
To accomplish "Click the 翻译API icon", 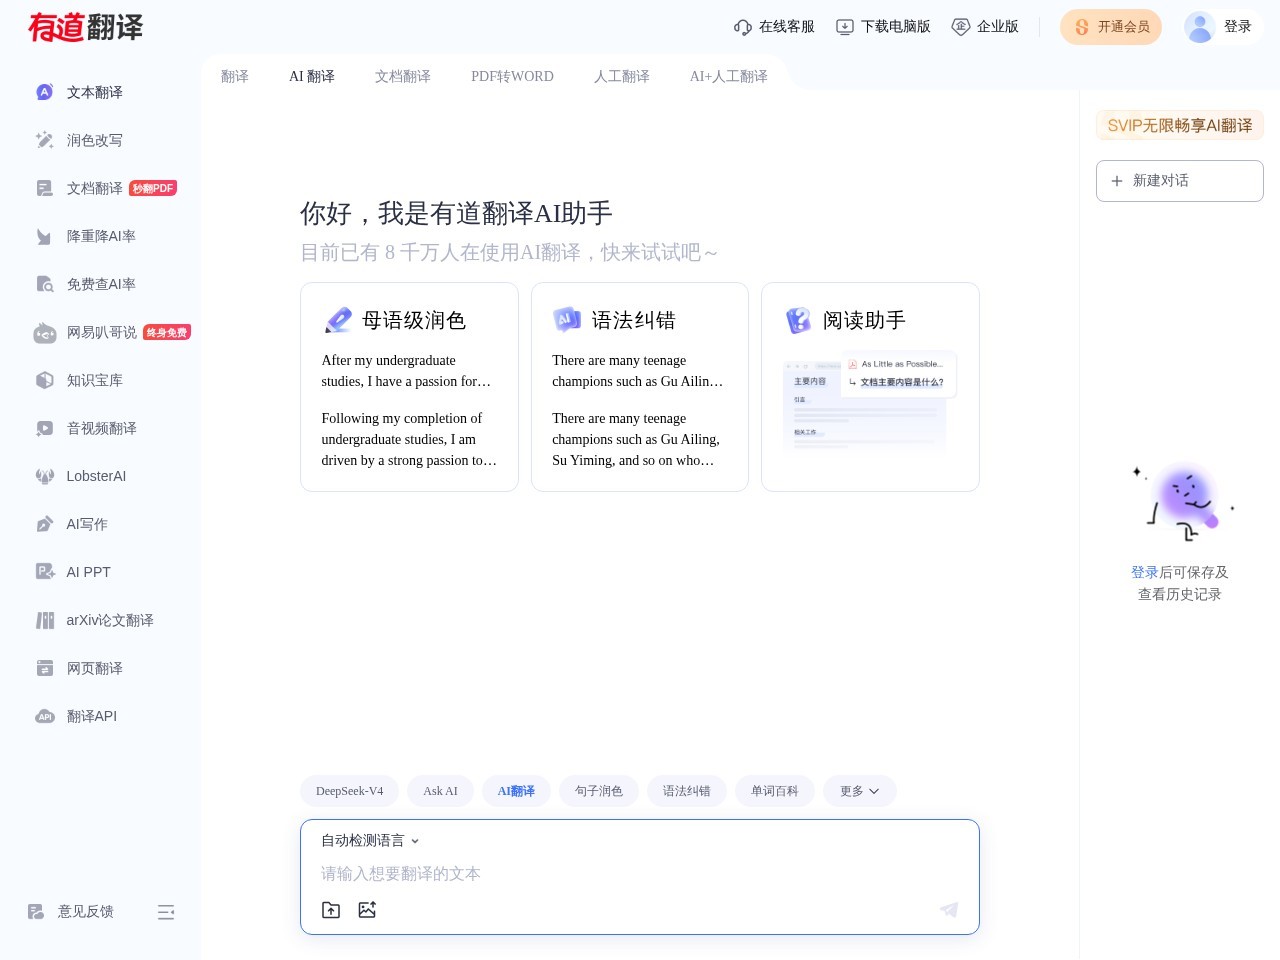I will tap(44, 716).
